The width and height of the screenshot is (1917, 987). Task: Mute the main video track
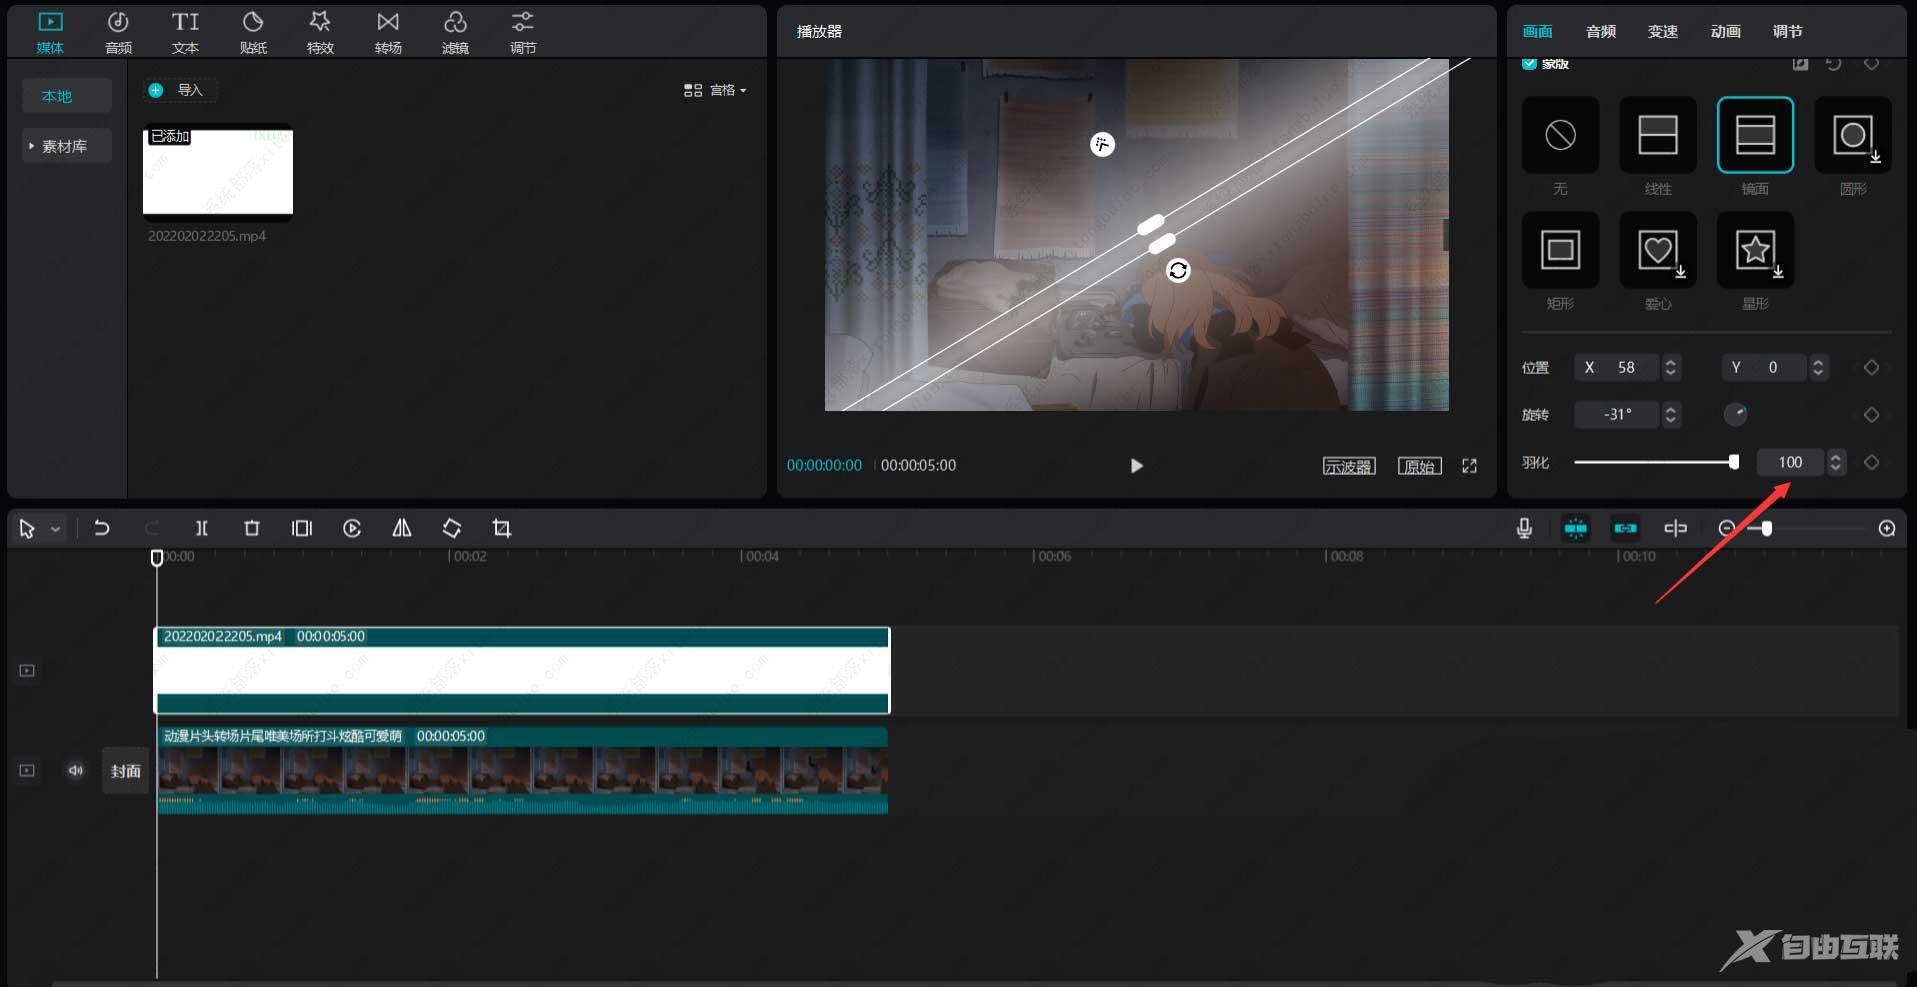76,771
